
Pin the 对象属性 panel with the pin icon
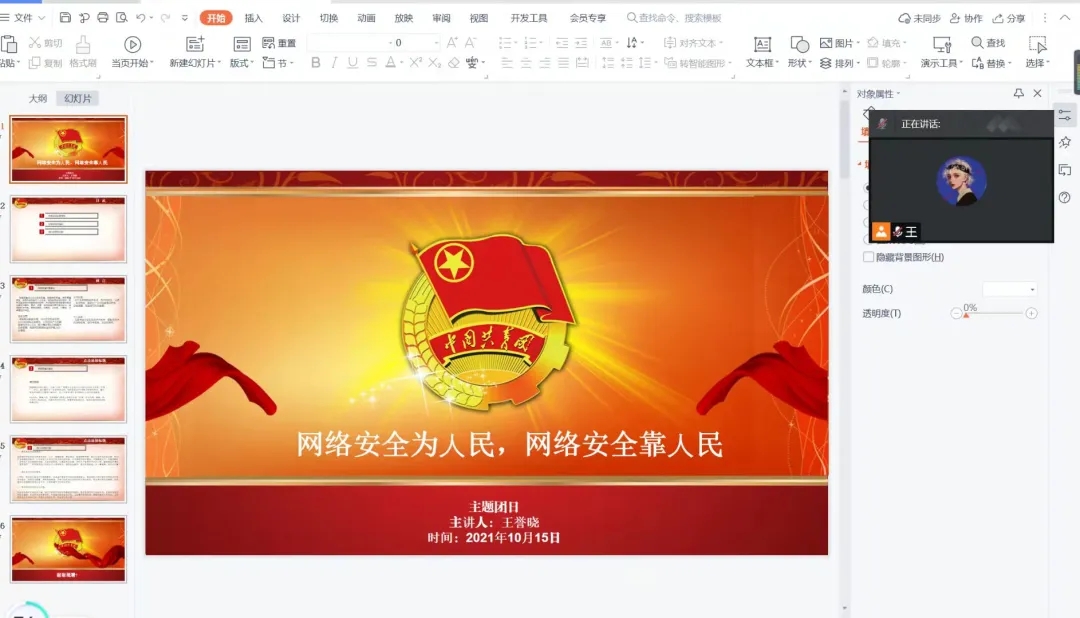coord(1018,93)
